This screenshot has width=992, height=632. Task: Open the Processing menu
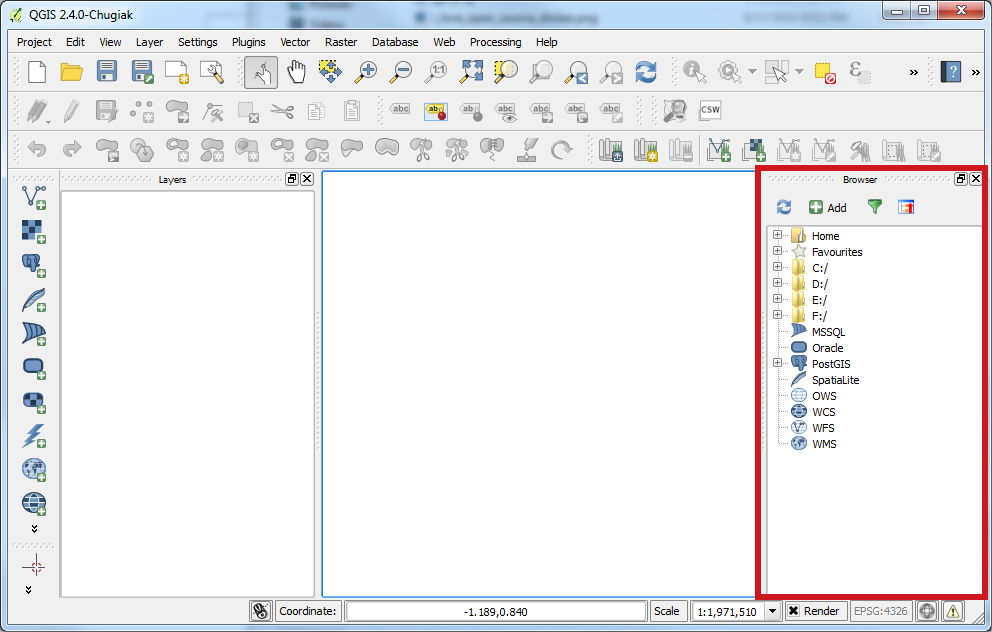(495, 42)
